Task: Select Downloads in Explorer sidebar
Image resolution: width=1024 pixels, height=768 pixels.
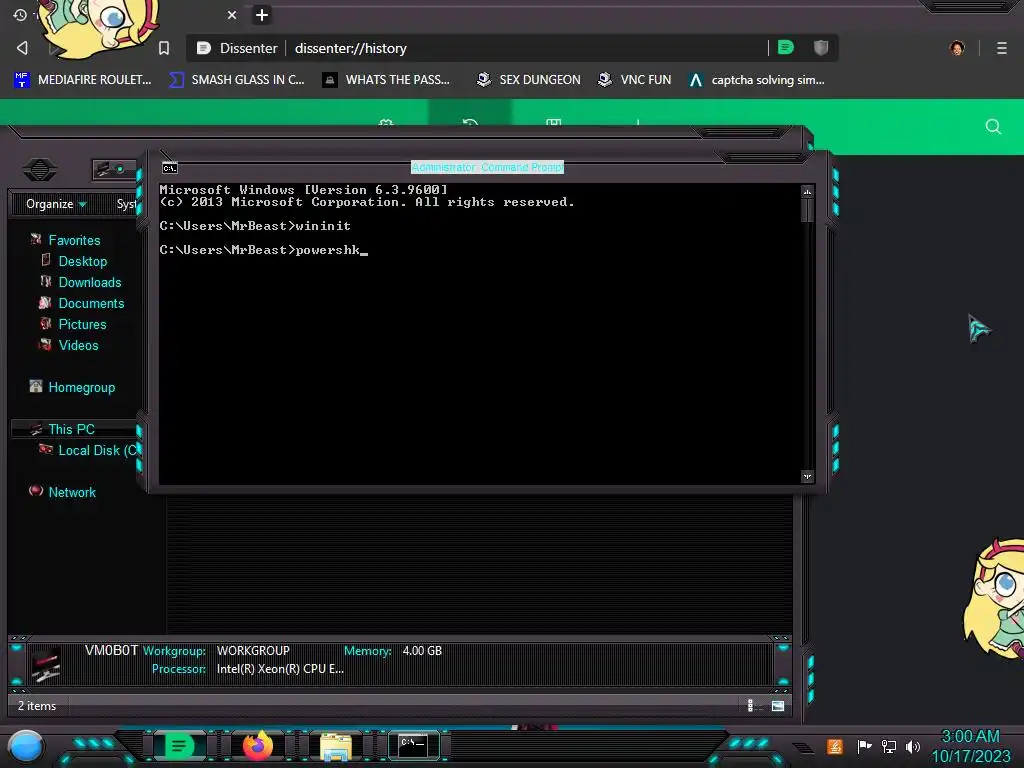Action: click(89, 282)
